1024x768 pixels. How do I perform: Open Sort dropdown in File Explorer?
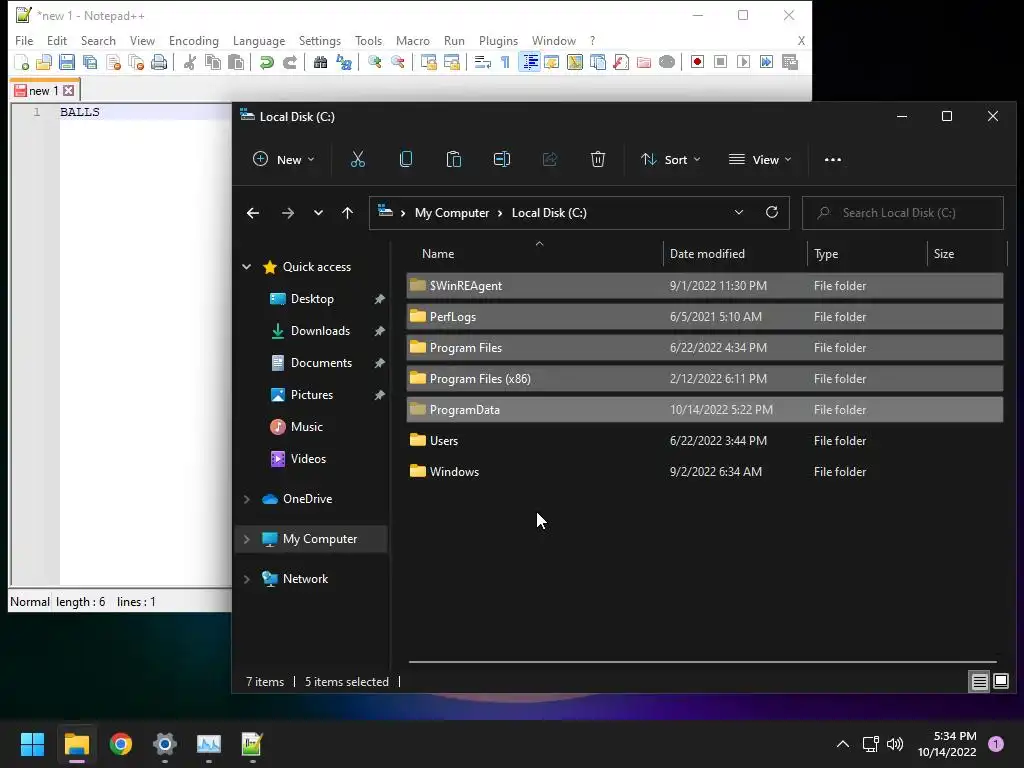coord(671,159)
